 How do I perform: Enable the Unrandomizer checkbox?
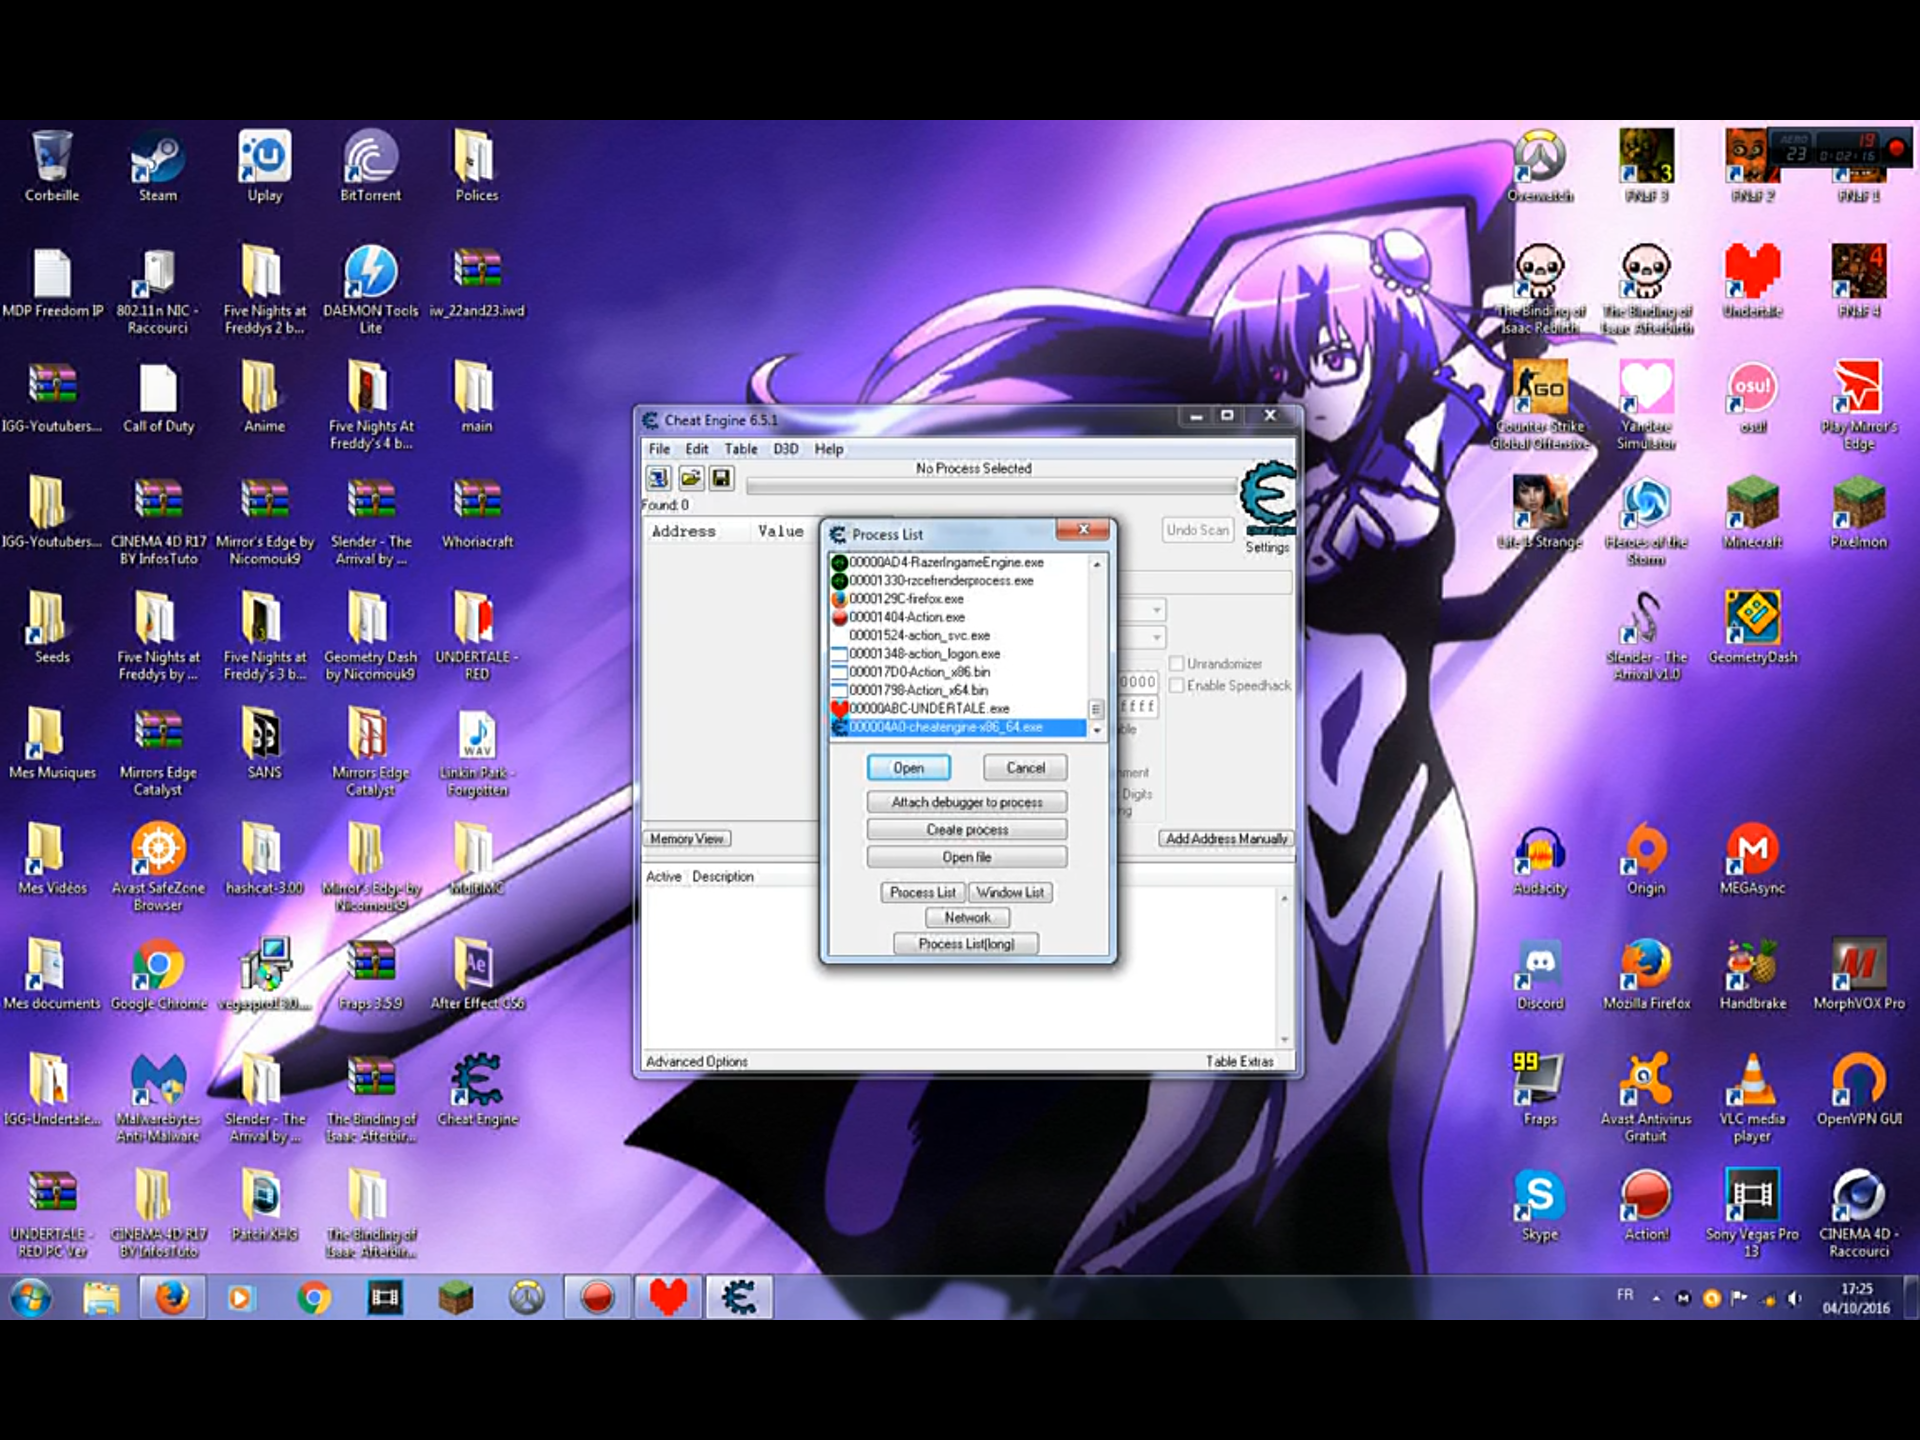(x=1177, y=664)
